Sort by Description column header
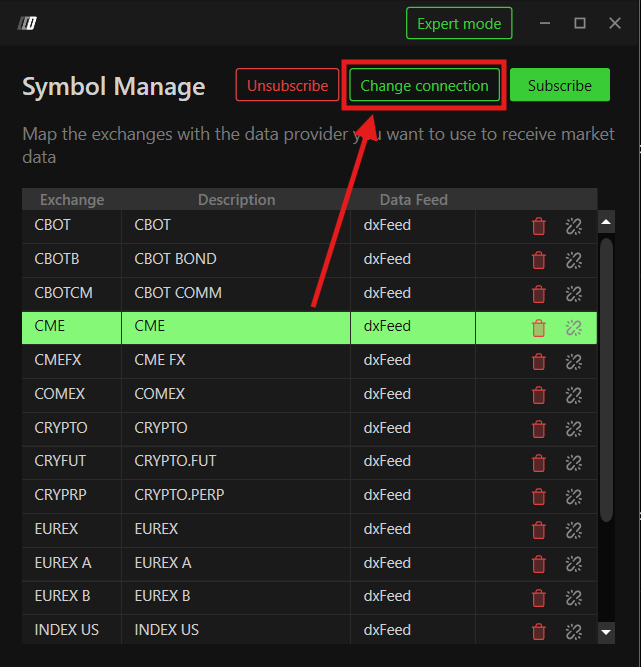 pyautogui.click(x=236, y=200)
